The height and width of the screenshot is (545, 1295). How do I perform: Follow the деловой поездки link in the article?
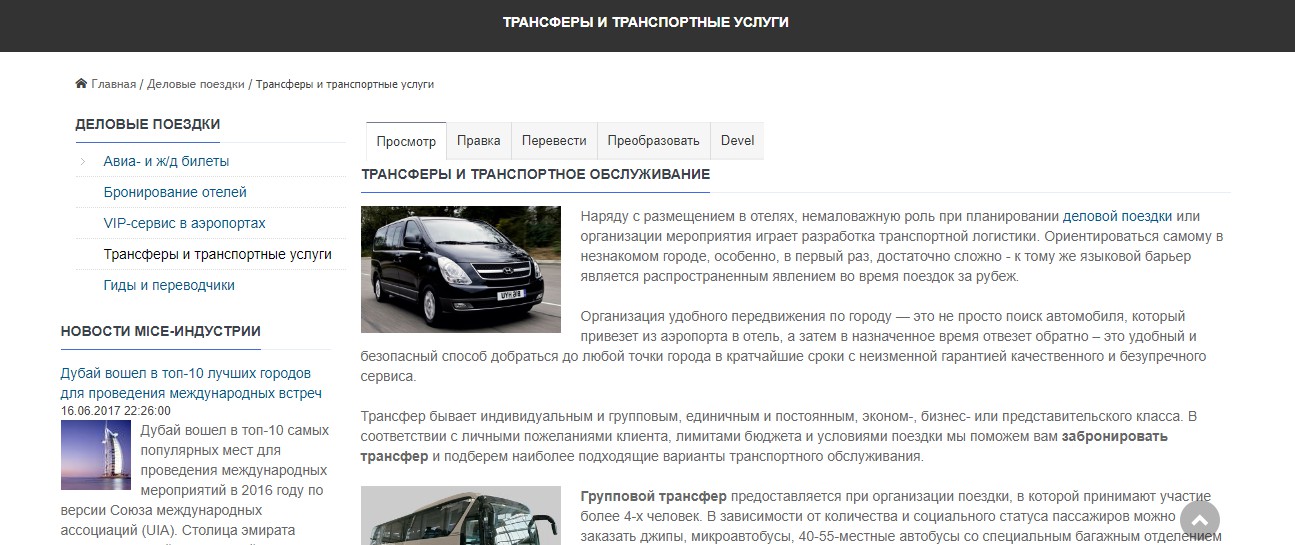(x=1117, y=215)
